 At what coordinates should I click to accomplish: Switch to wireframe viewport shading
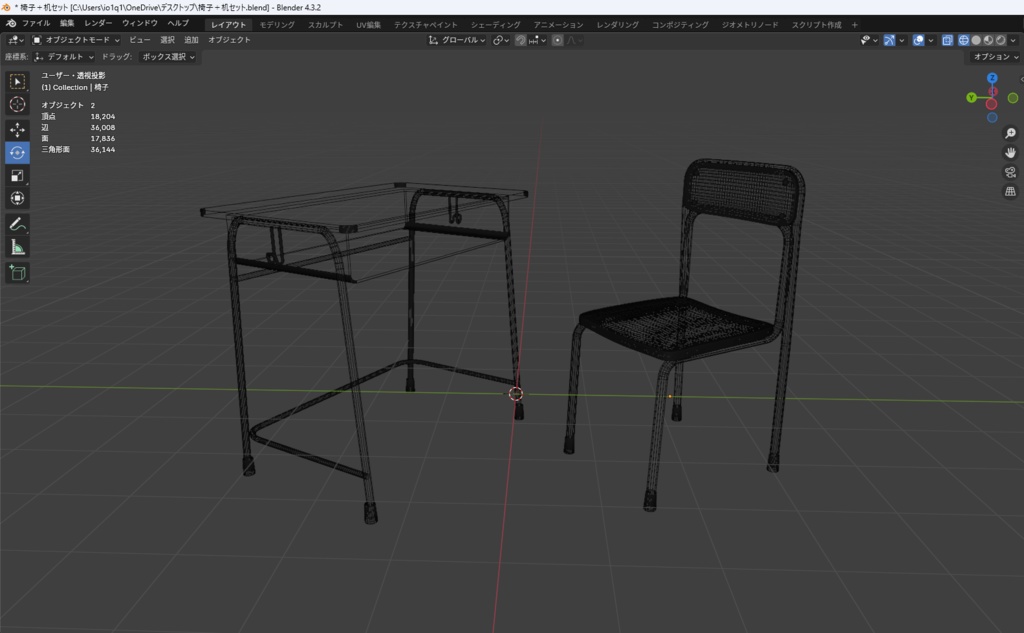coord(963,40)
